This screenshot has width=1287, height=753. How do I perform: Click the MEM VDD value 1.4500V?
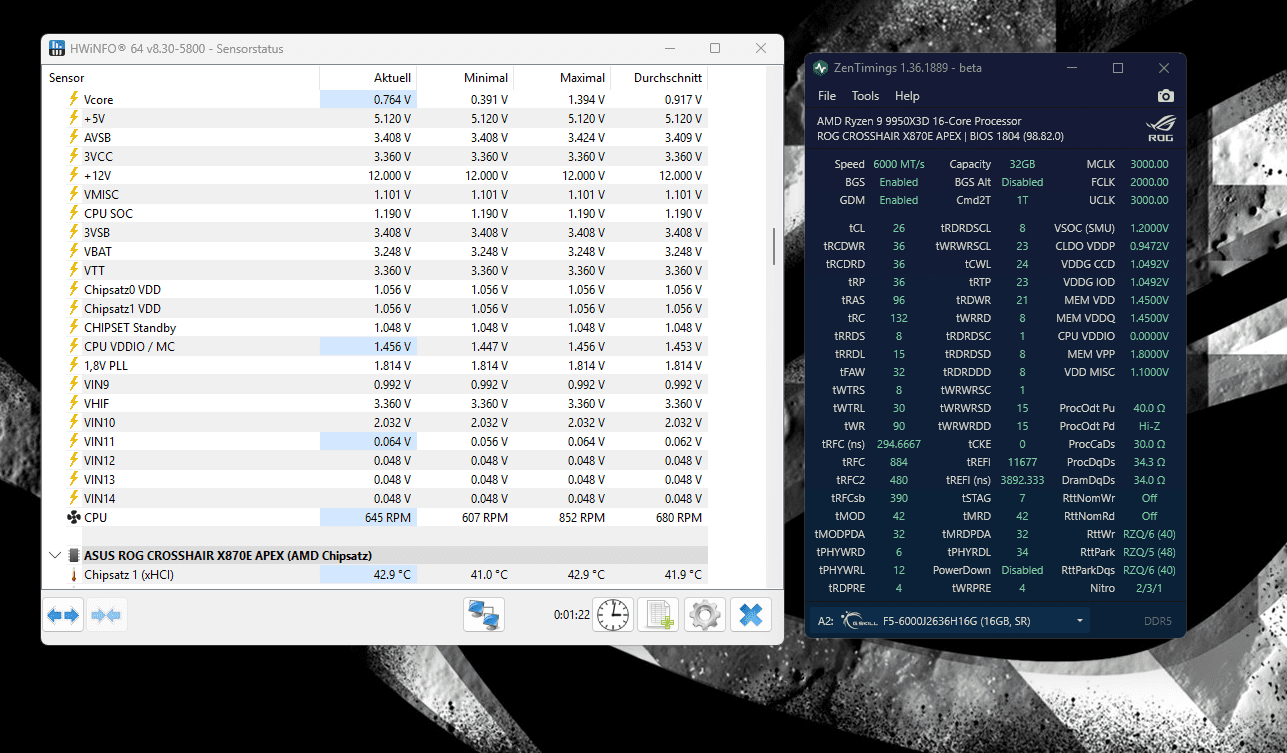click(x=1149, y=300)
